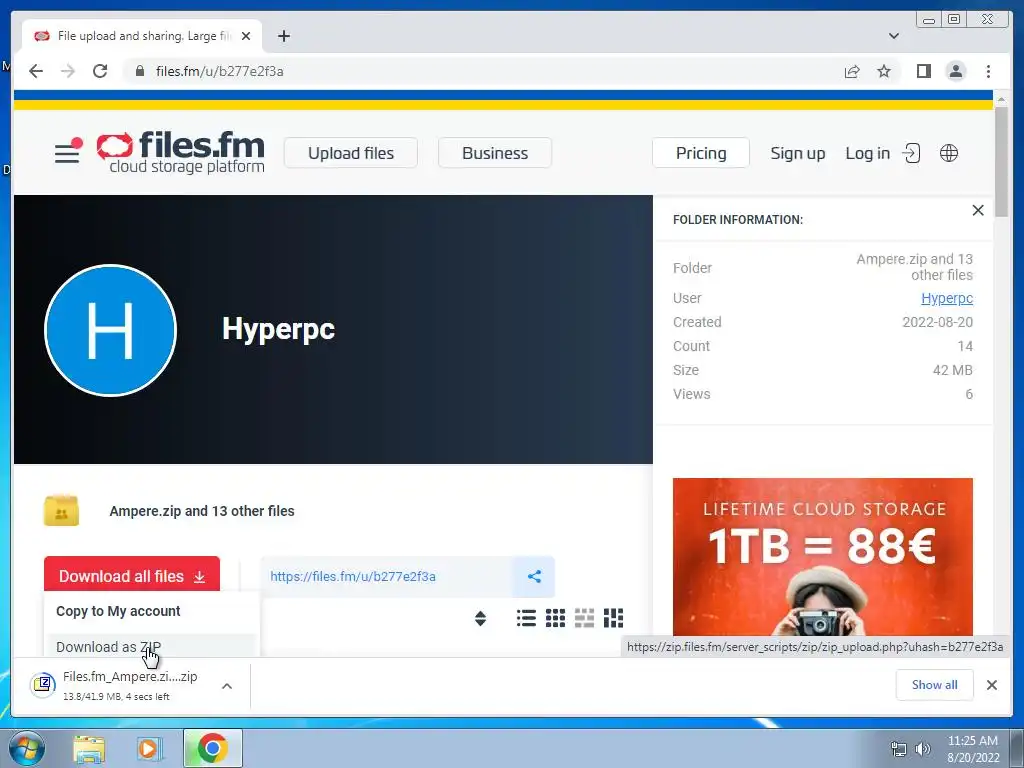Image resolution: width=1024 pixels, height=768 pixels.
Task: Expand options for Files.fm_Ampere download
Action: pos(227,686)
